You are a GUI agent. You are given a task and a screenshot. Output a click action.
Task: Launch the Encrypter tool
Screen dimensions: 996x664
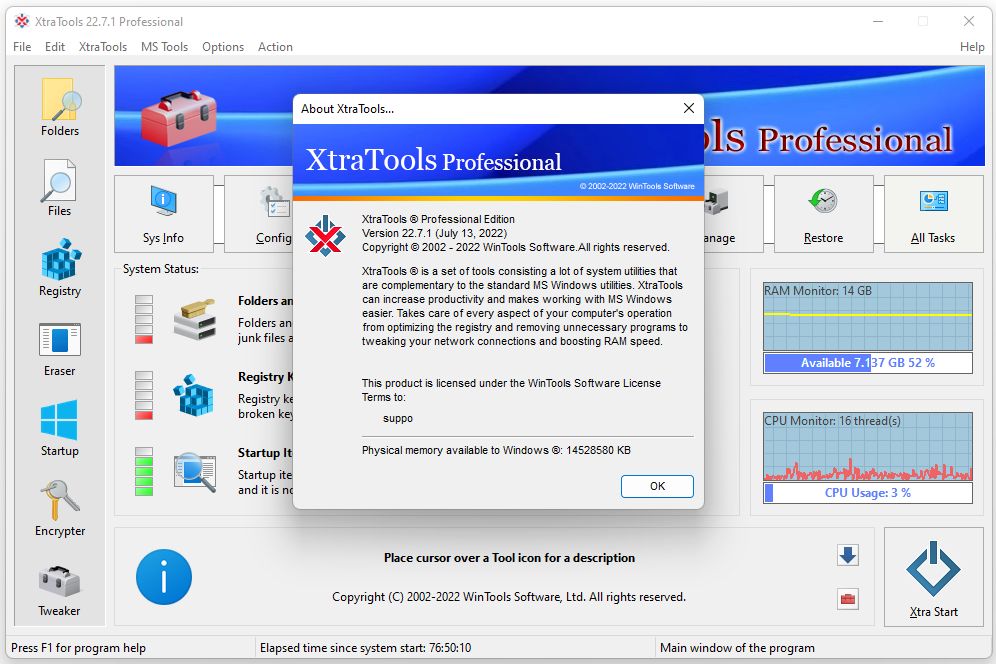[60, 508]
